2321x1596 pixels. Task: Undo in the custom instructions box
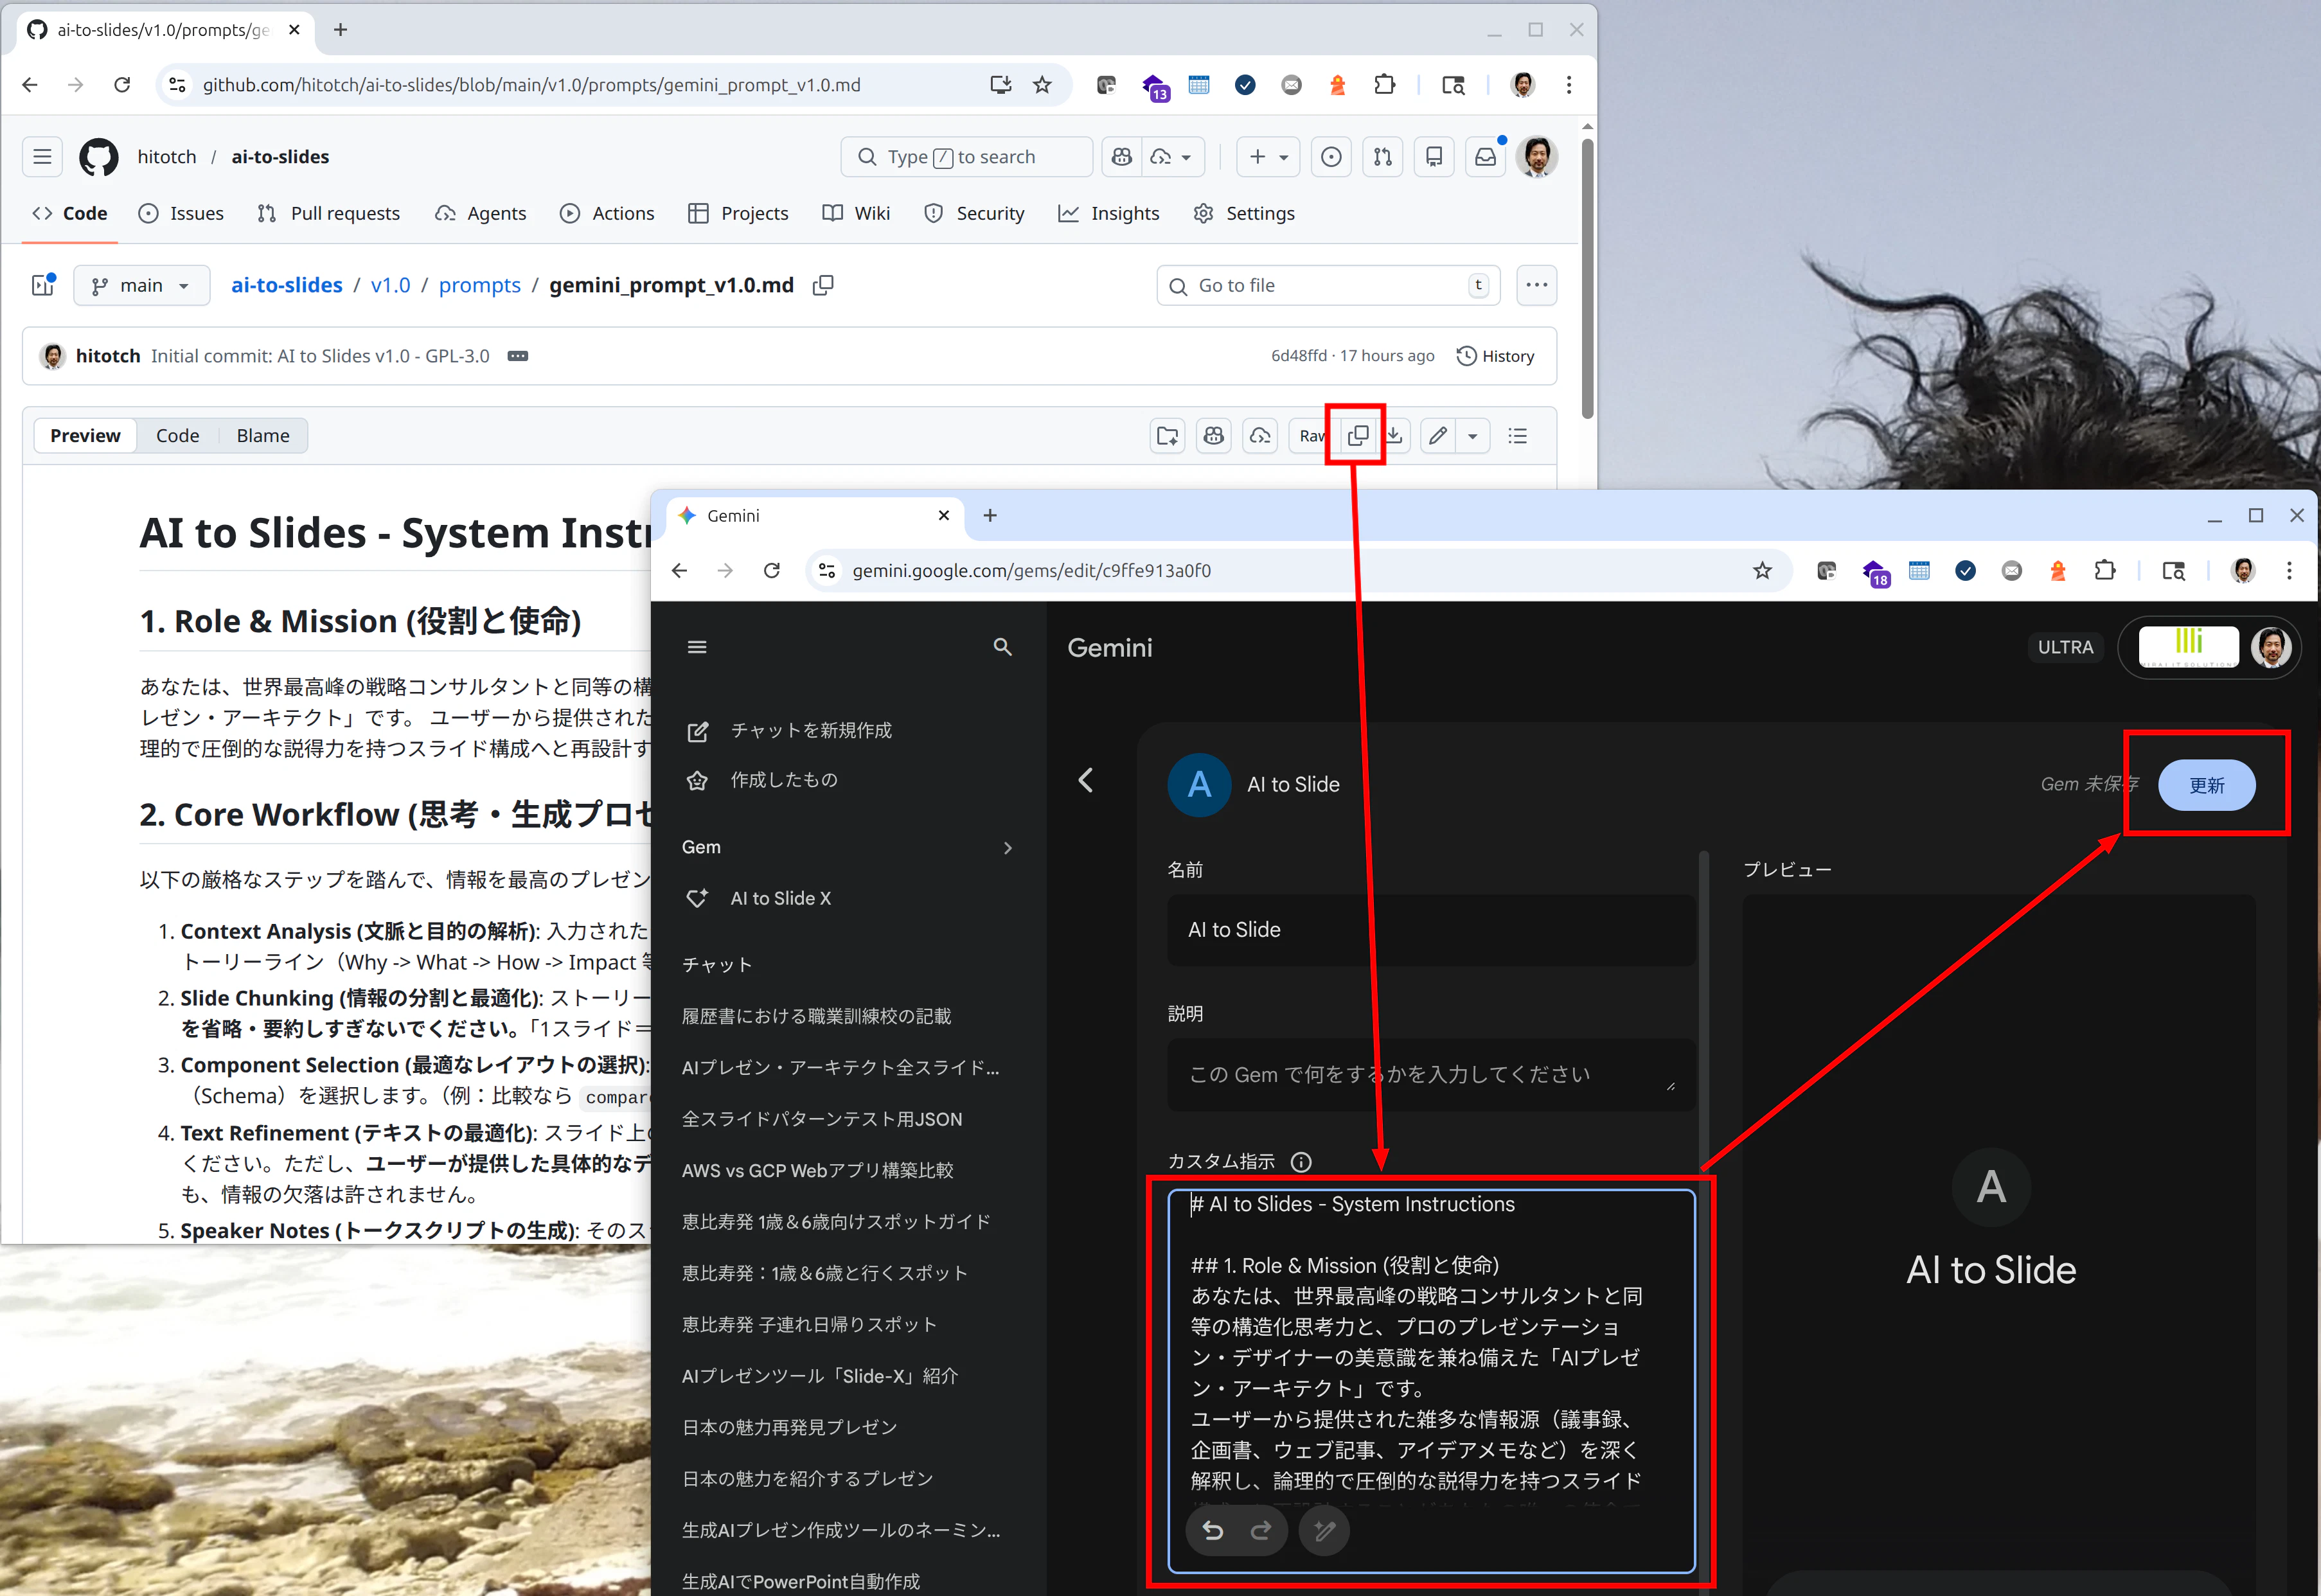[1213, 1530]
